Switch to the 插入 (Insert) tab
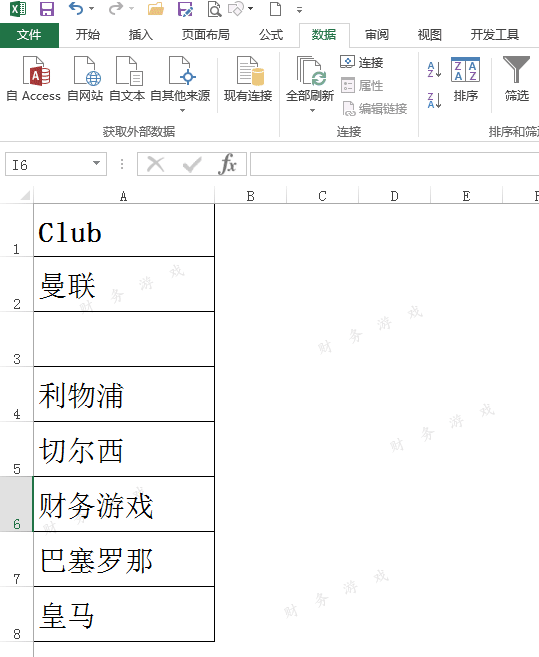Screen dimensions: 539x657 pyautogui.click(x=140, y=35)
